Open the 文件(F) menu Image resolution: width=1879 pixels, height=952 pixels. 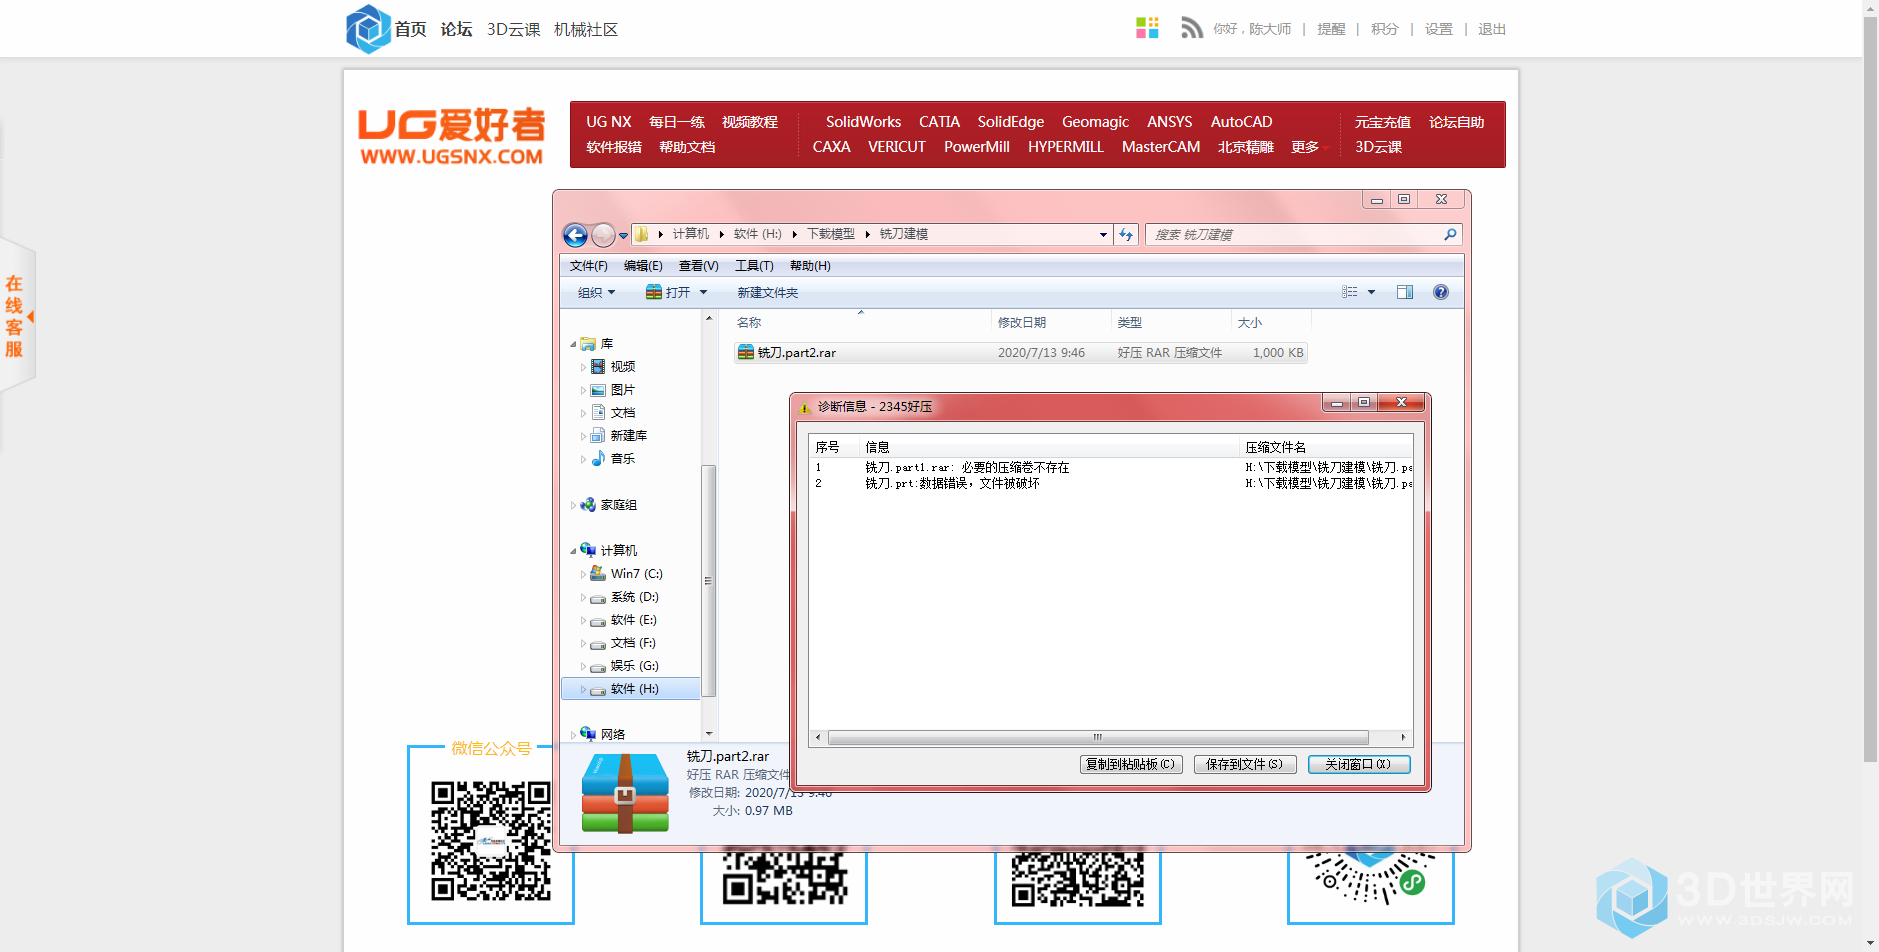point(589,266)
